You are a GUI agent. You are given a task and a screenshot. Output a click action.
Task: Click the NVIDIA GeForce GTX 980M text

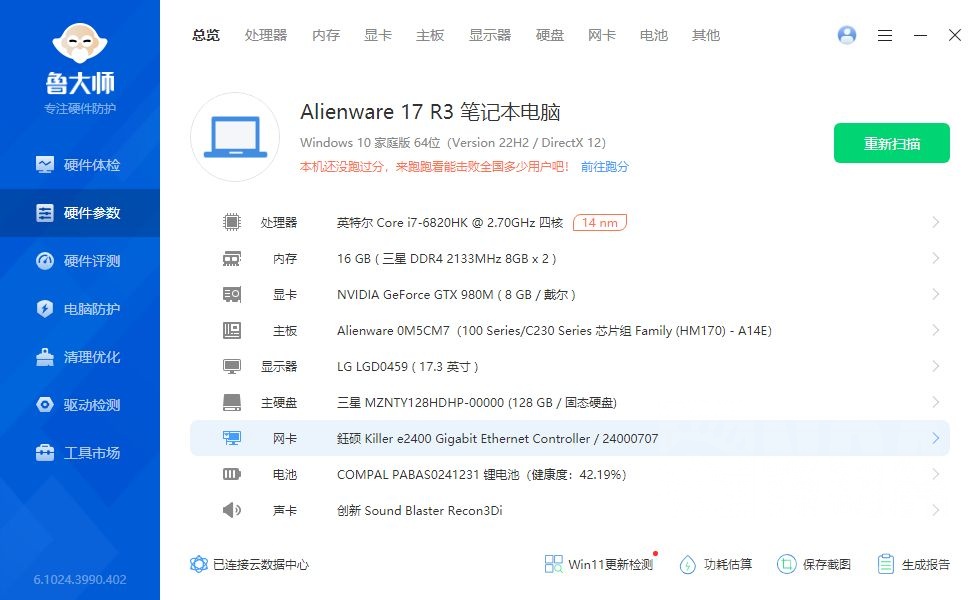point(456,294)
